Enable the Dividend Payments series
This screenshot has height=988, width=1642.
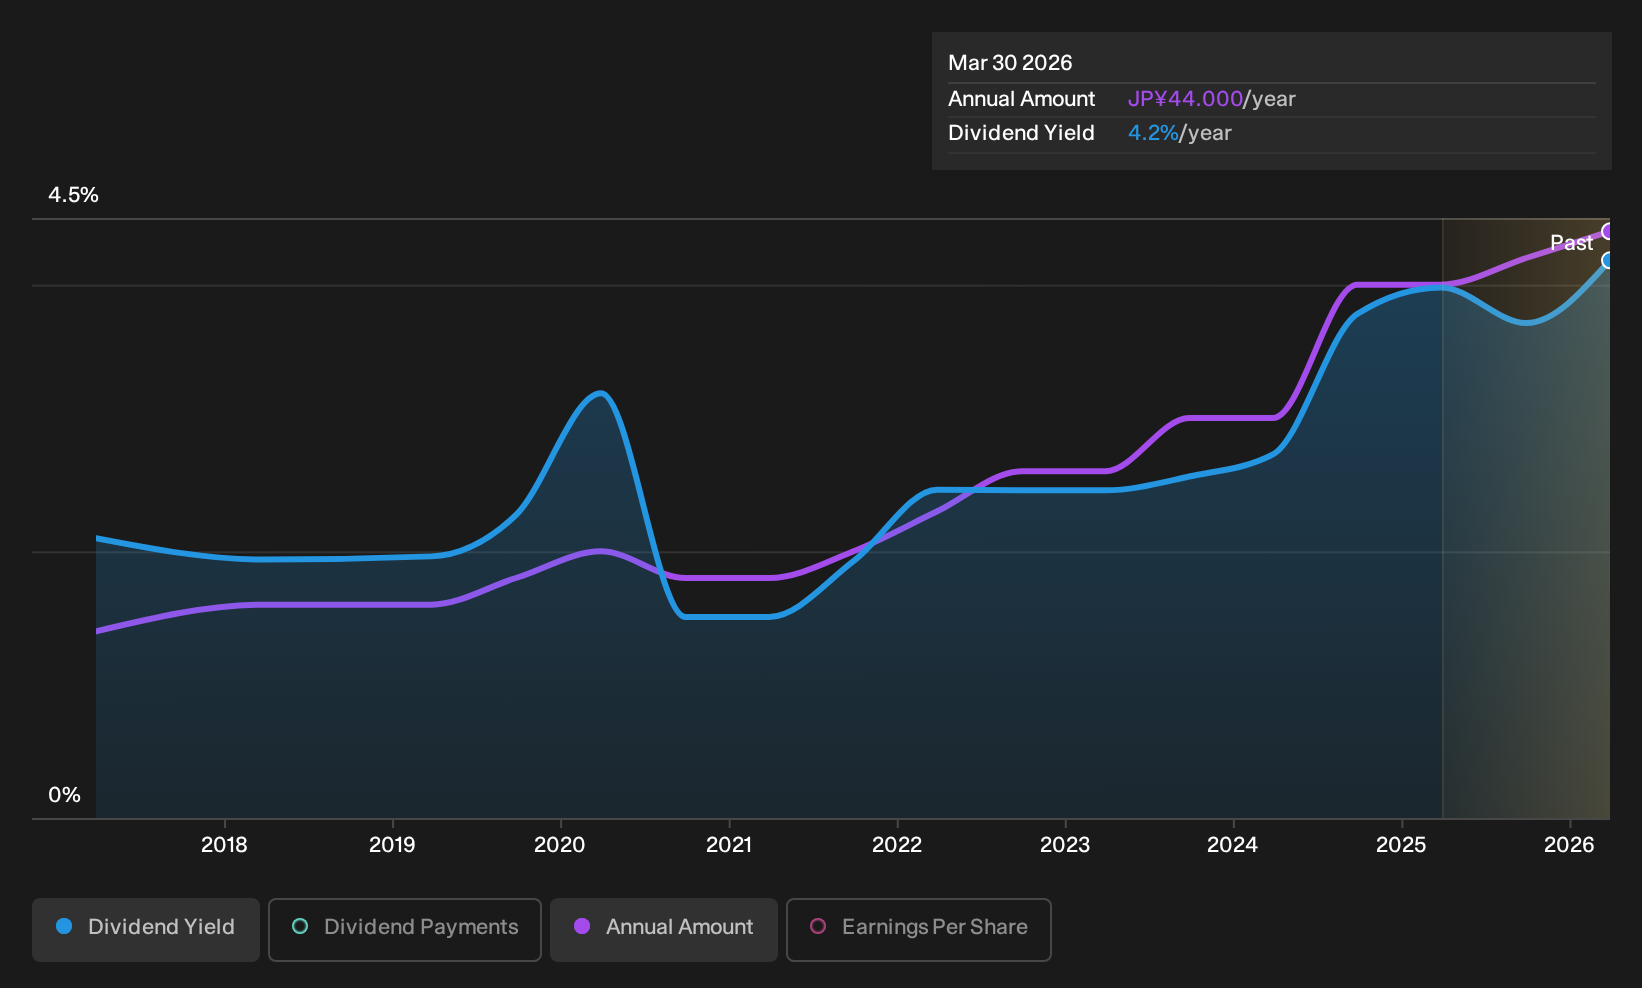405,929
